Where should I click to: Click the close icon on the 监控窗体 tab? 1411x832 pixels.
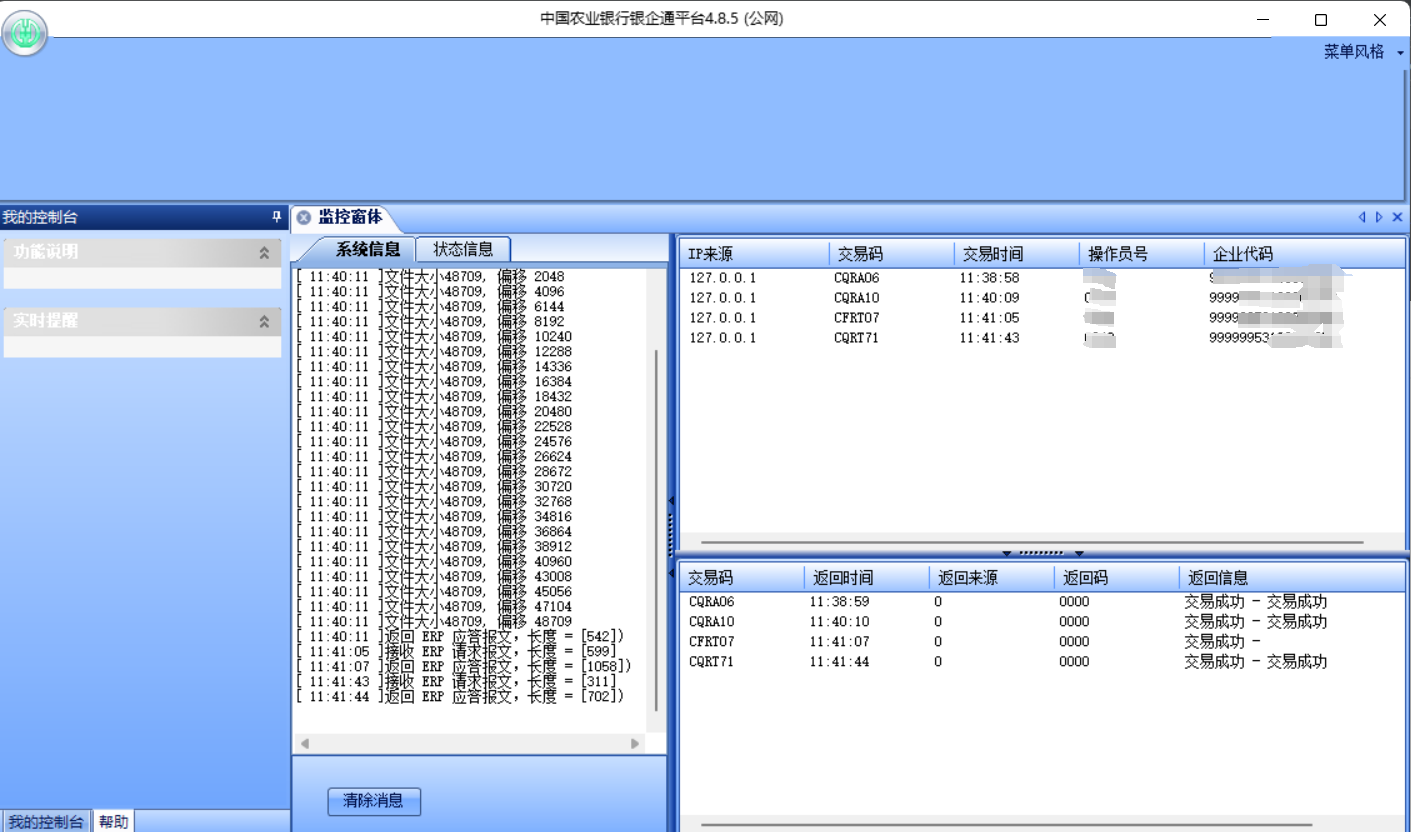tap(303, 217)
